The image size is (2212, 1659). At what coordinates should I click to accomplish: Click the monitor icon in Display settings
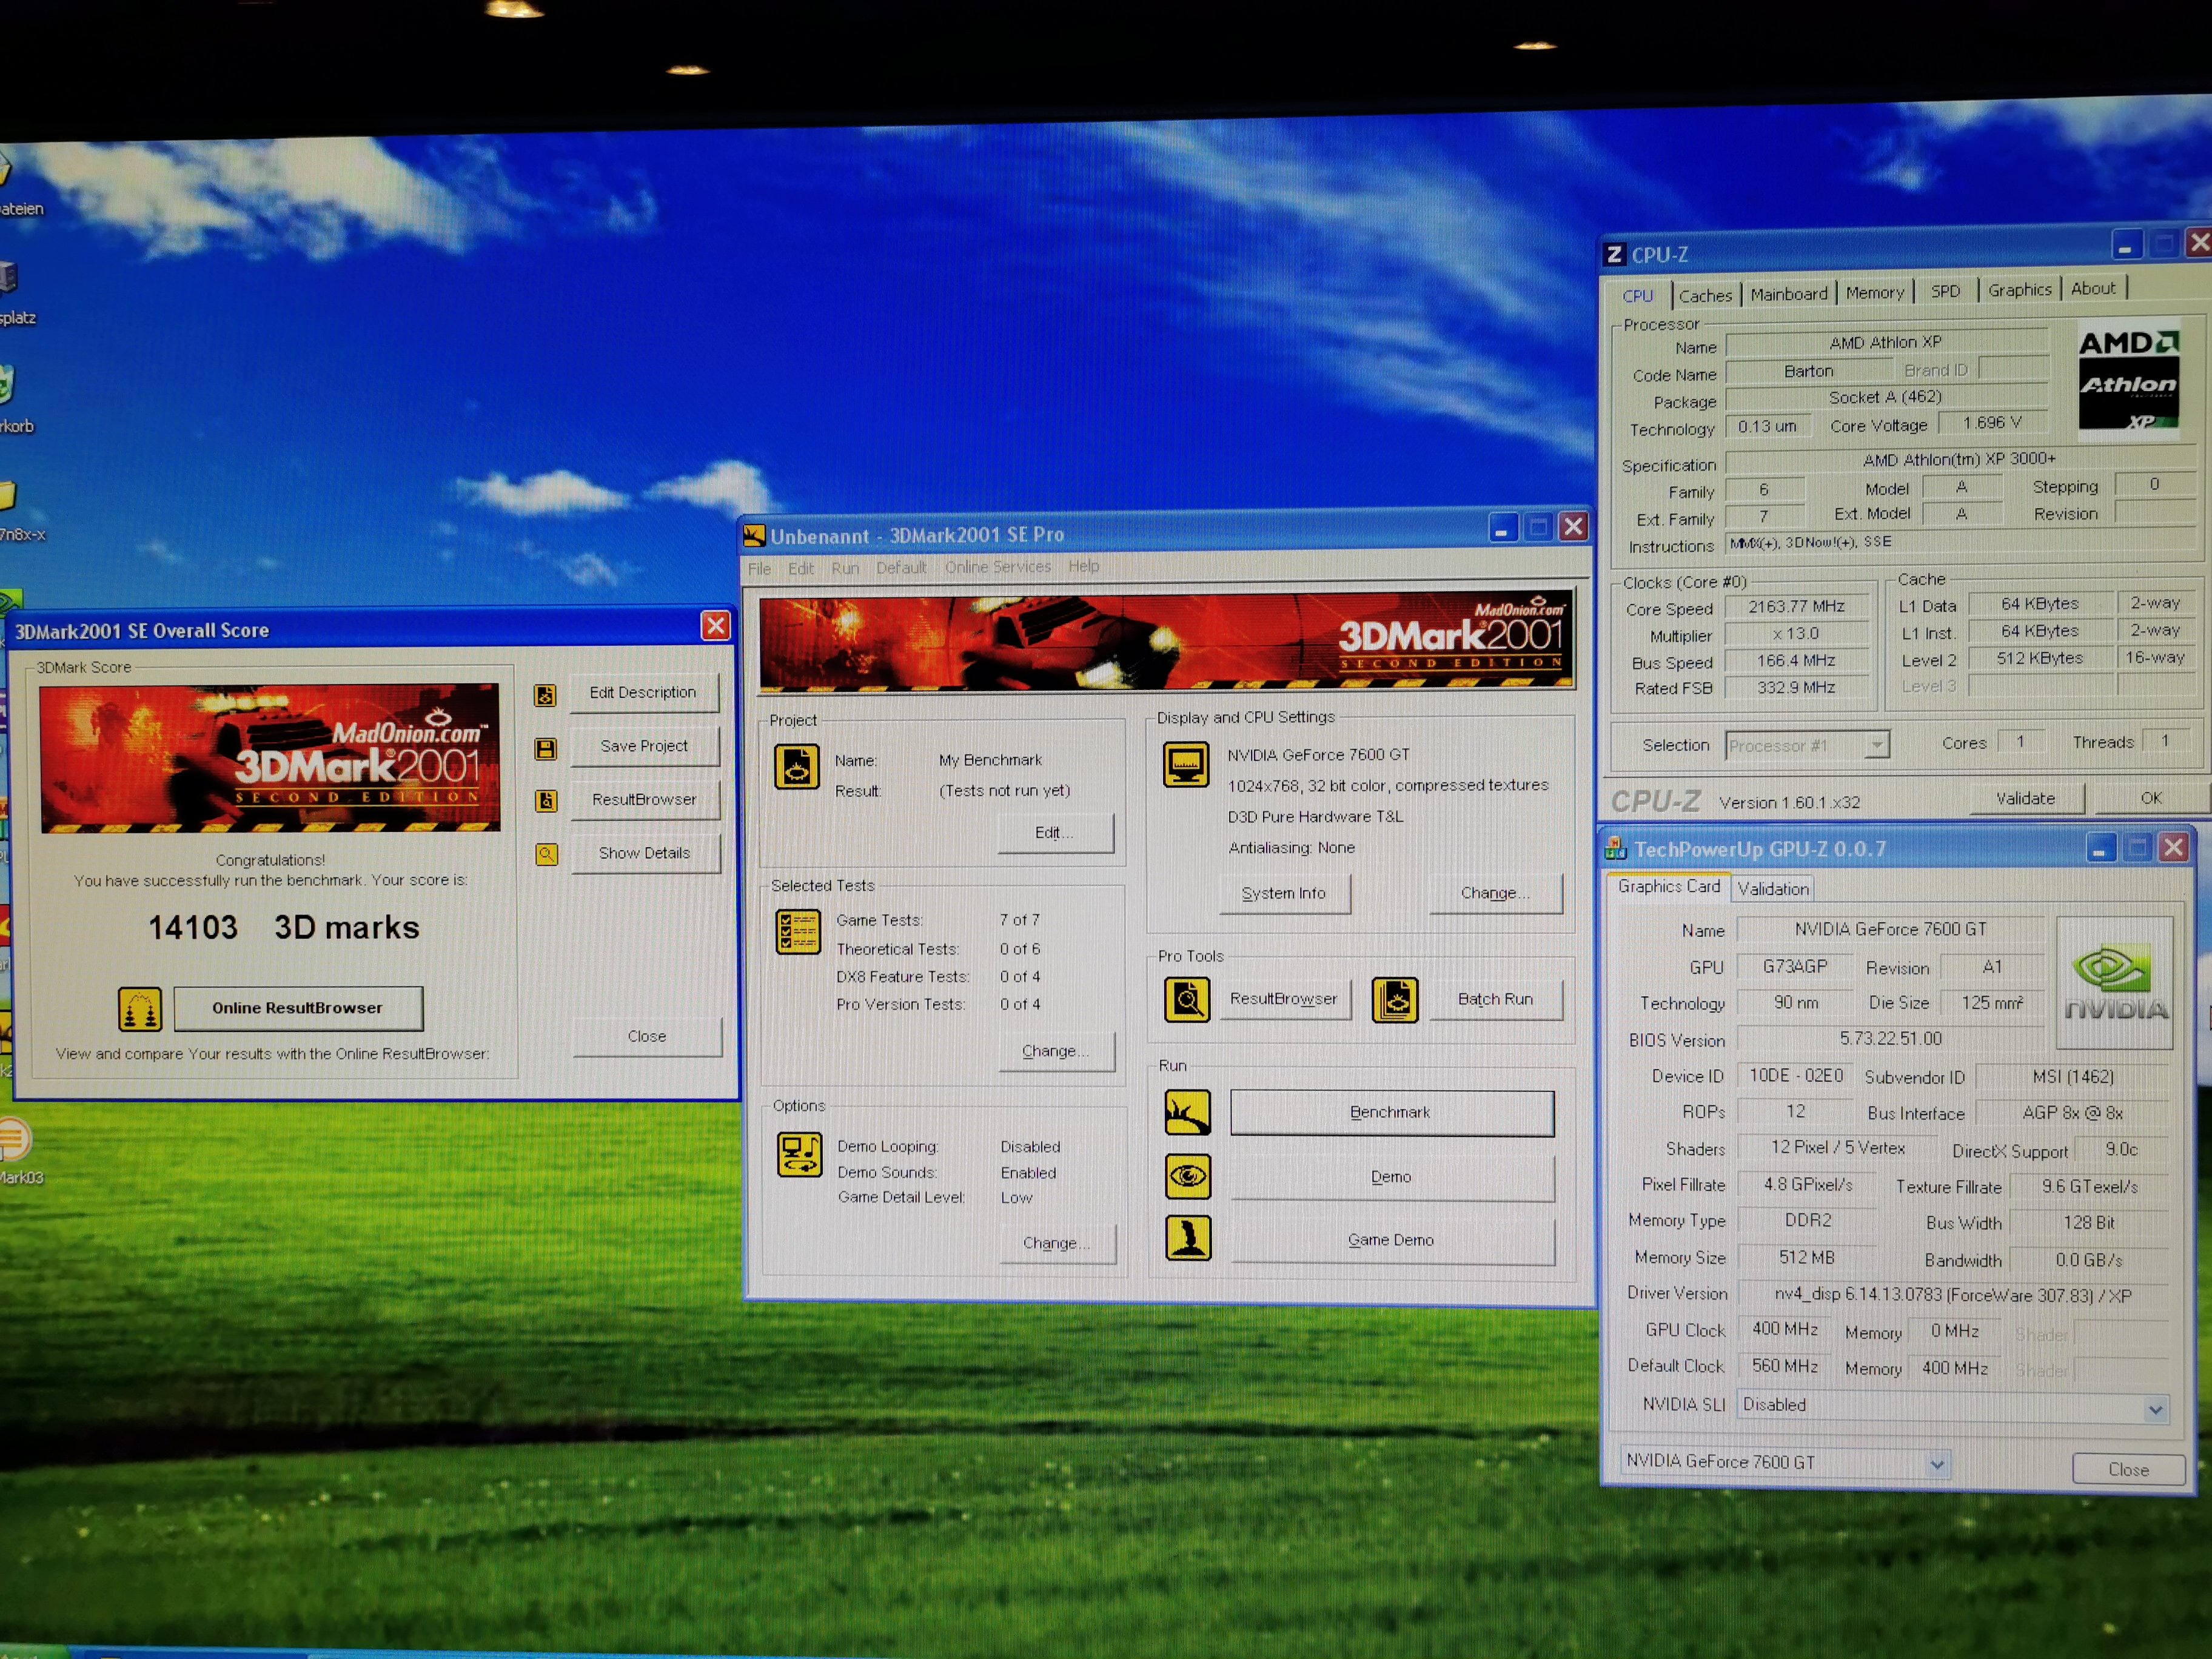(x=1186, y=765)
